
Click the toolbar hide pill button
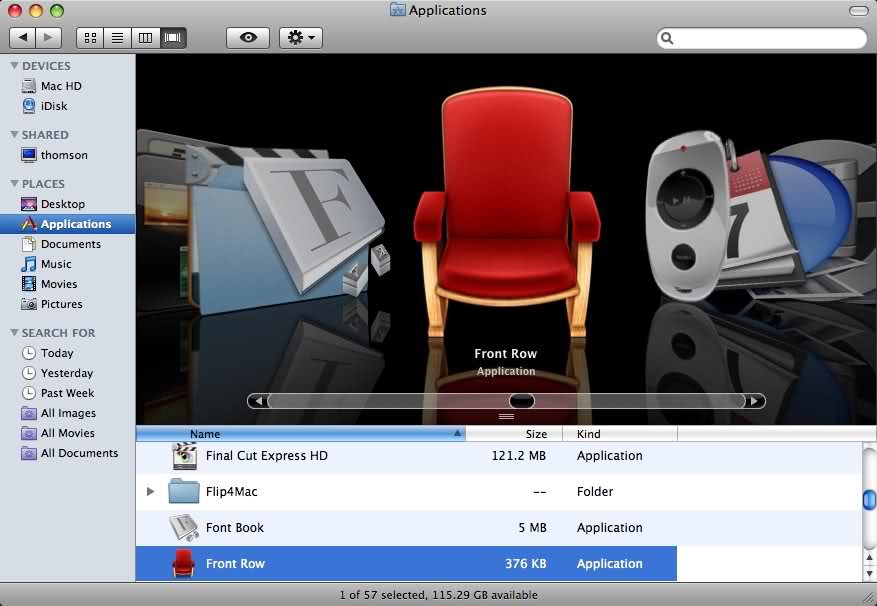tap(859, 11)
